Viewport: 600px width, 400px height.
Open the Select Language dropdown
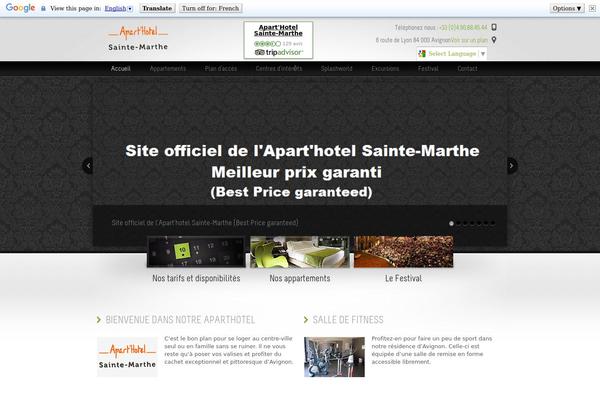[x=452, y=54]
